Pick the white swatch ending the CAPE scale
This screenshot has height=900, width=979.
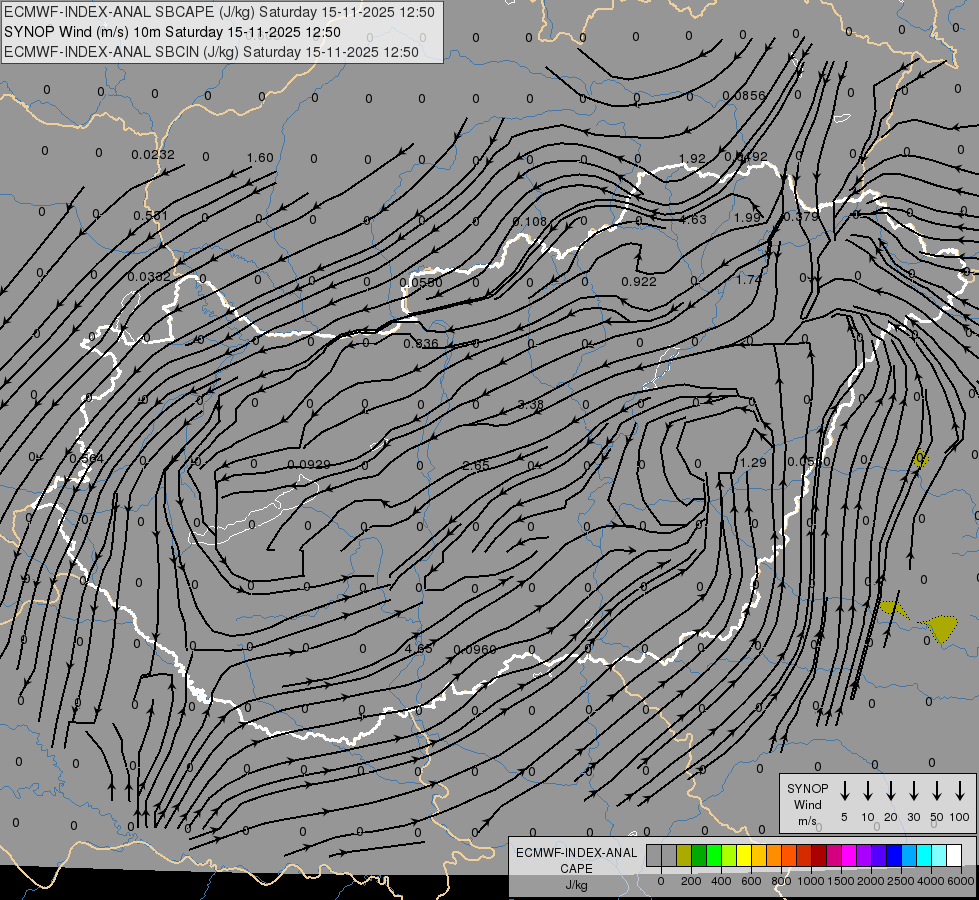coord(953,856)
